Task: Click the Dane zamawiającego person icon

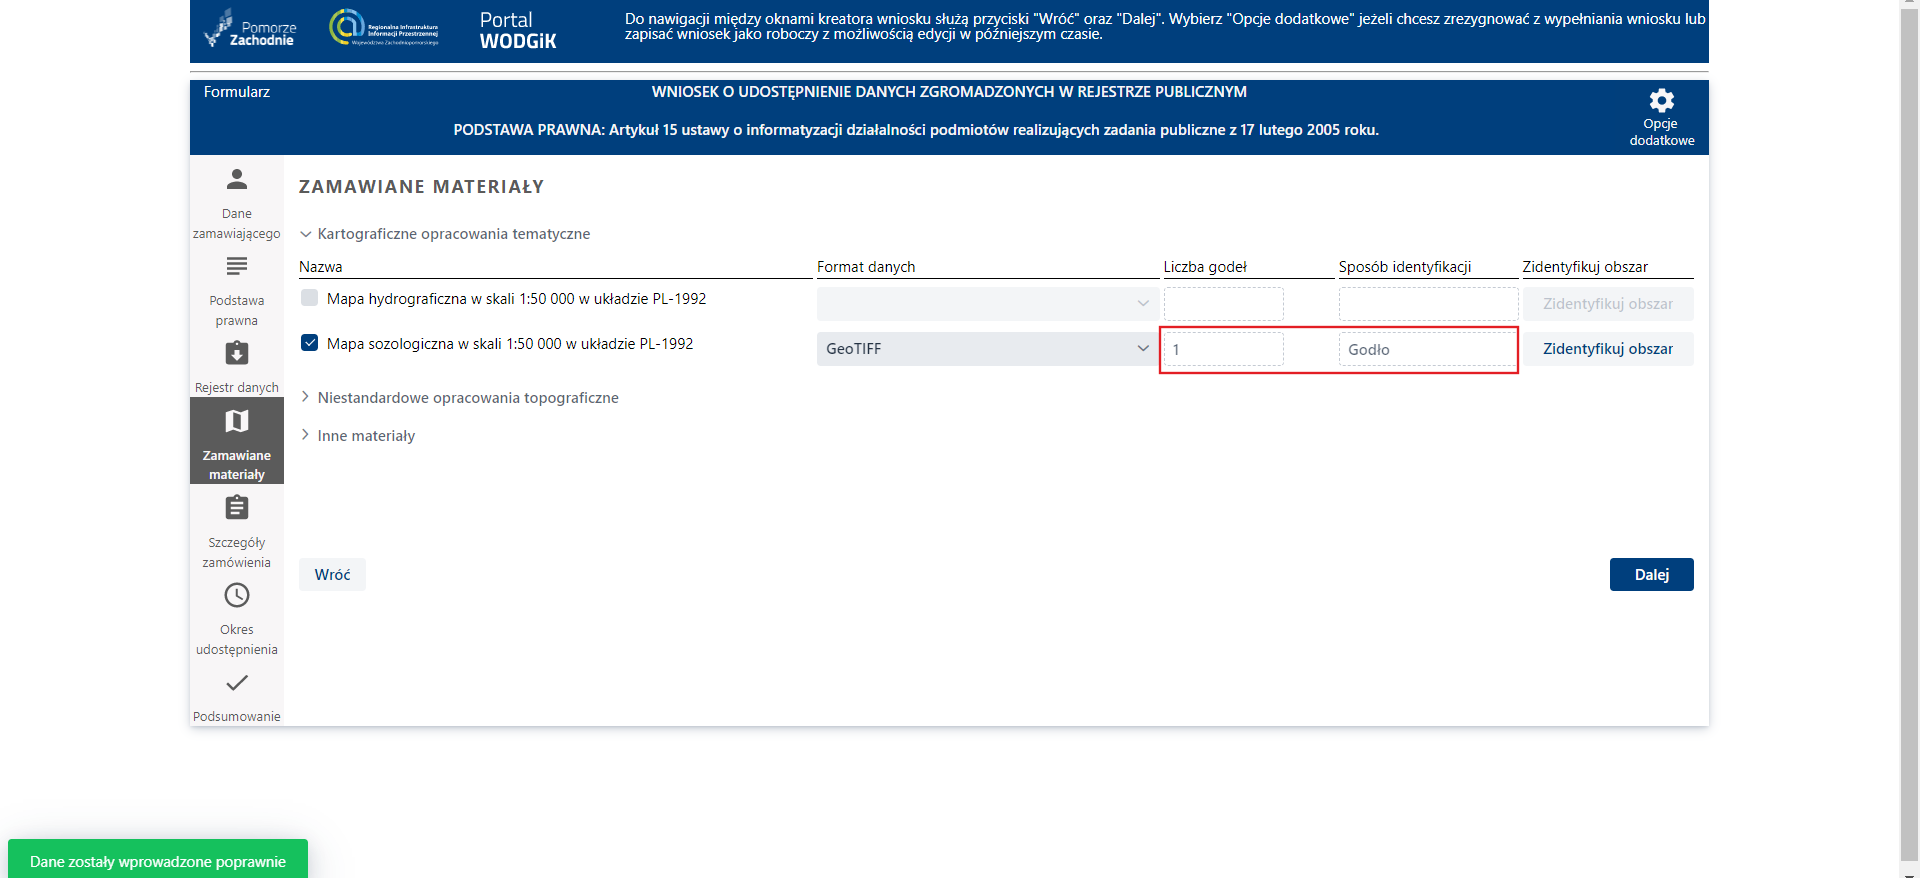Action: click(x=236, y=180)
